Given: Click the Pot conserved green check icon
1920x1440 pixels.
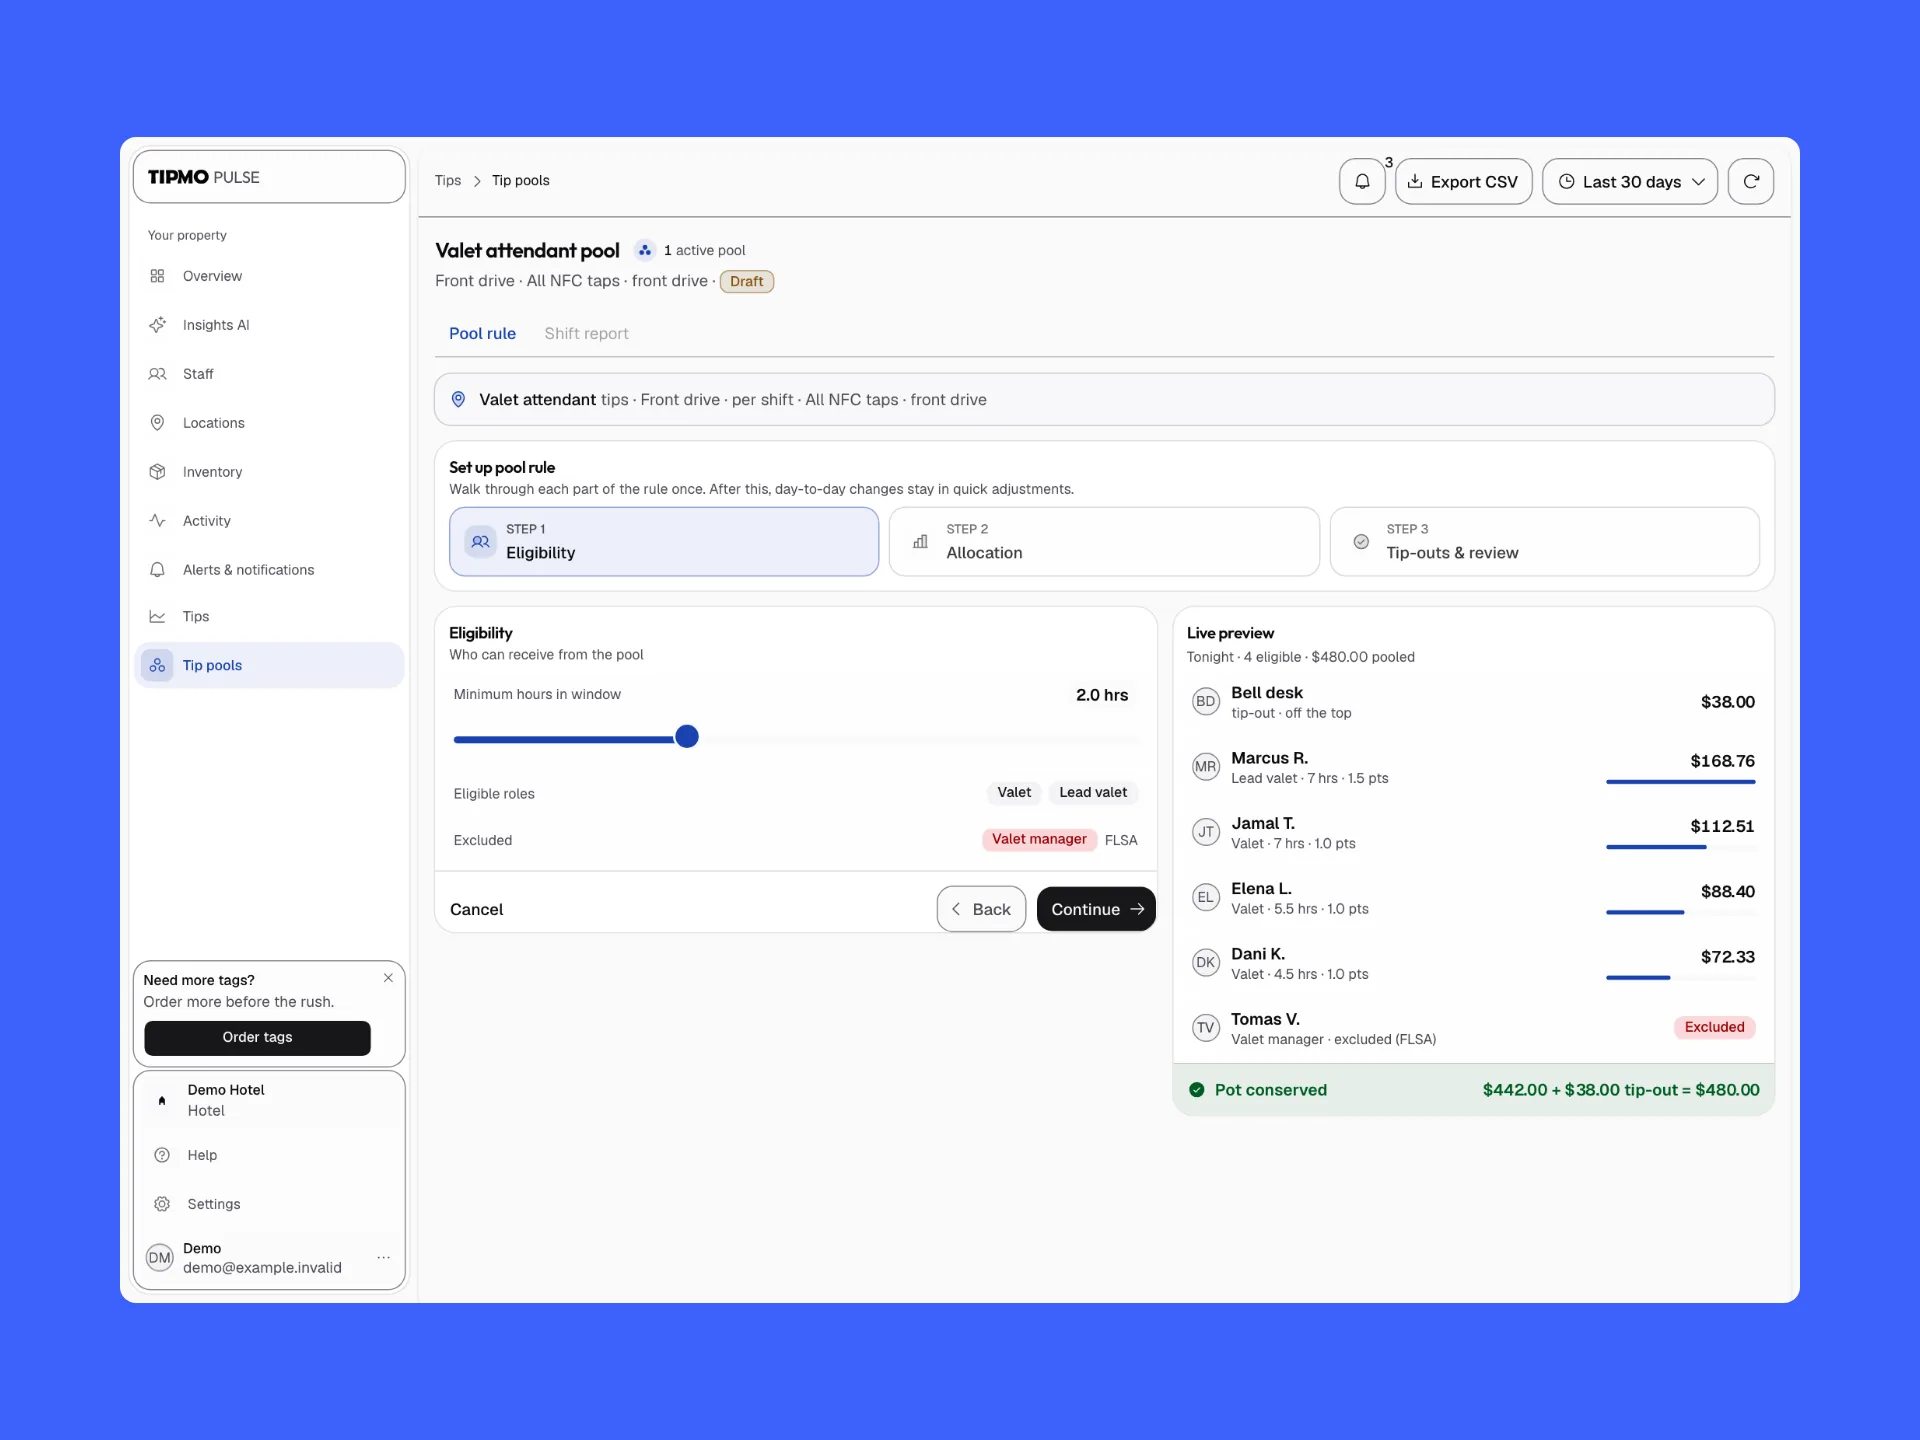Looking at the screenshot, I should [x=1196, y=1090].
